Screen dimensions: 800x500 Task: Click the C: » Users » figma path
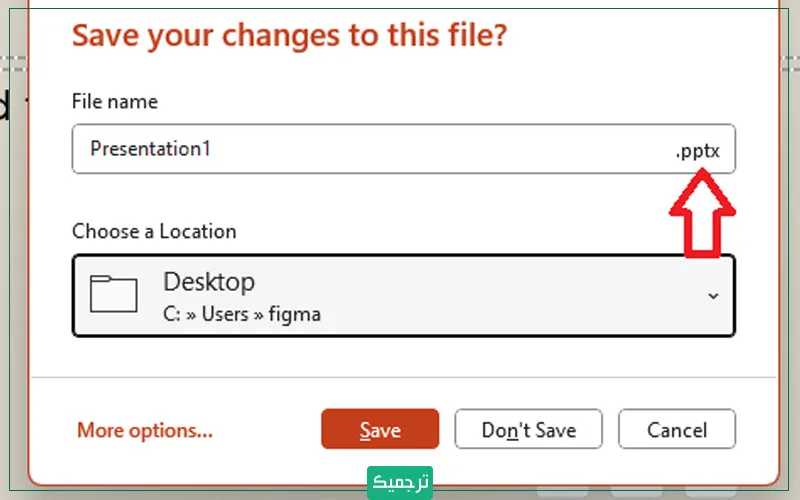pos(242,314)
